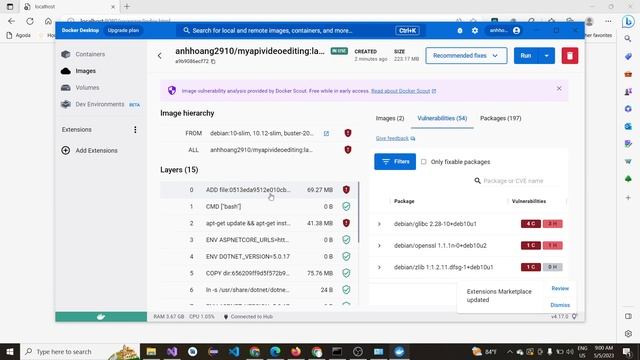Click green shield on COPY dir layer
The image size is (640, 360).
tap(346, 273)
